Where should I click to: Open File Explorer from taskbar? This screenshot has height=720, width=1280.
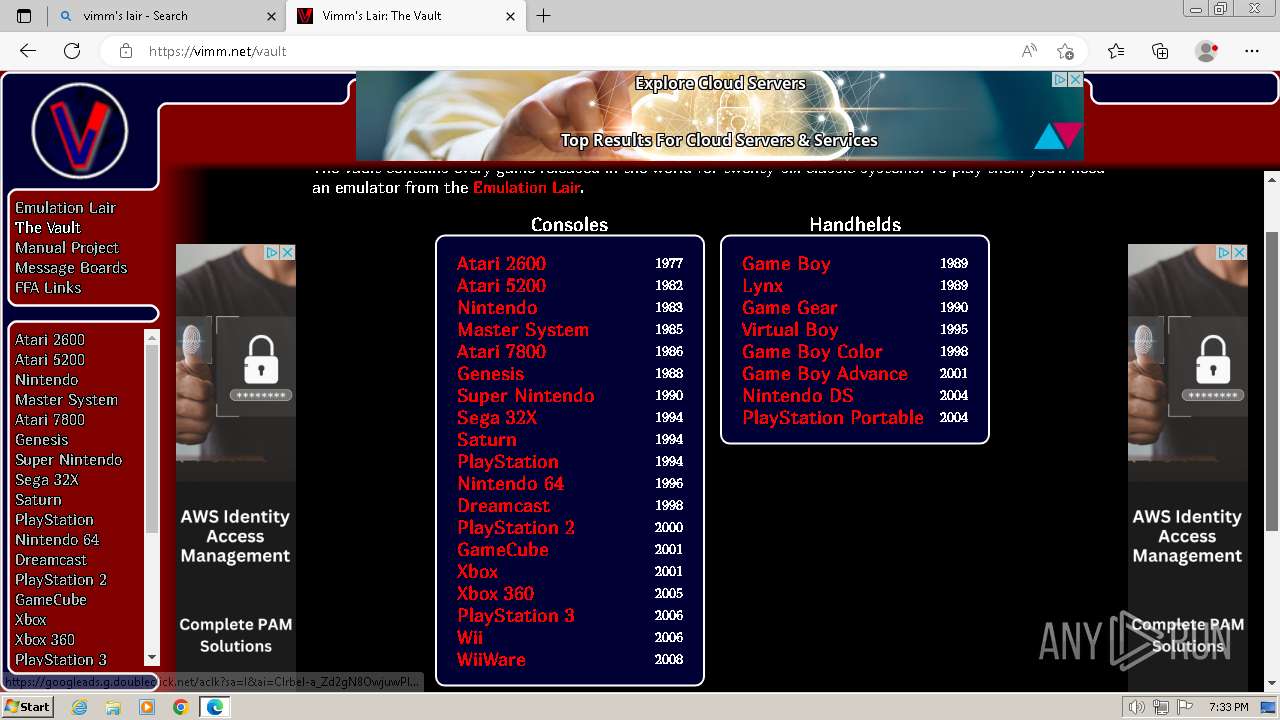(x=113, y=707)
